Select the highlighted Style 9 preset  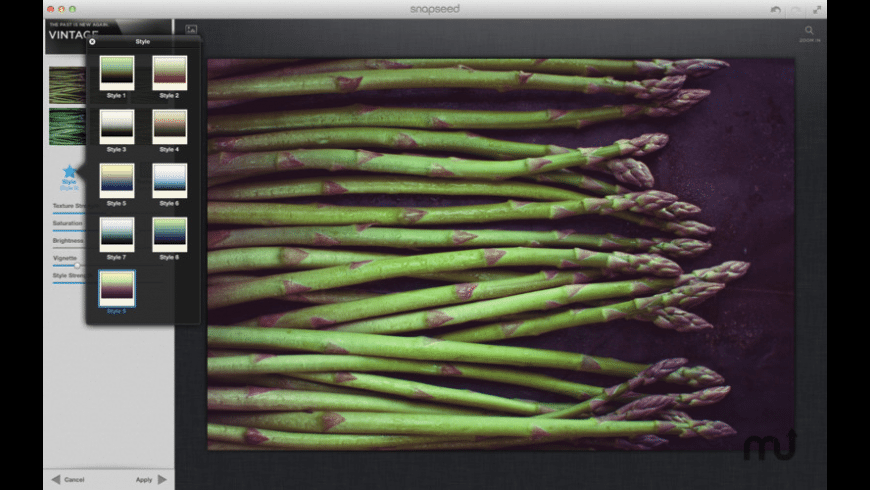point(117,289)
